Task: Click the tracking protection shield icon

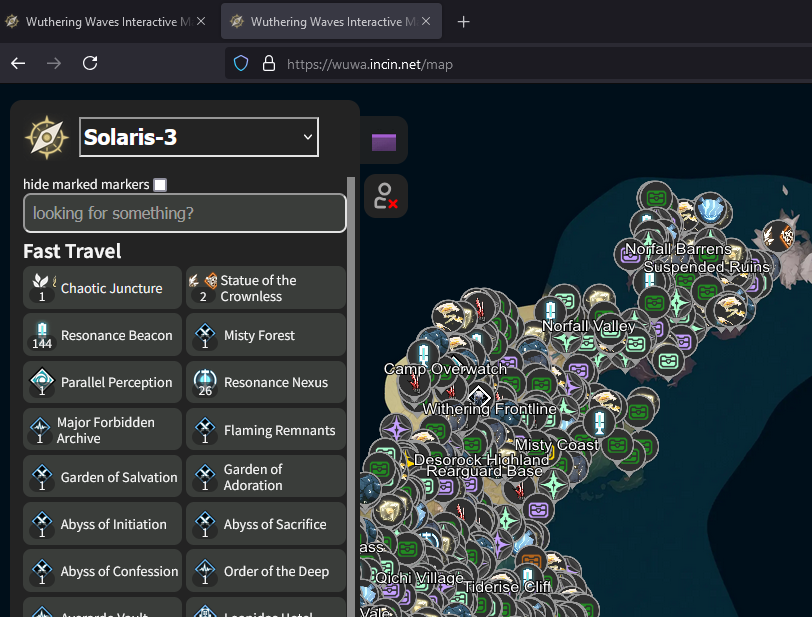Action: pyautogui.click(x=241, y=64)
